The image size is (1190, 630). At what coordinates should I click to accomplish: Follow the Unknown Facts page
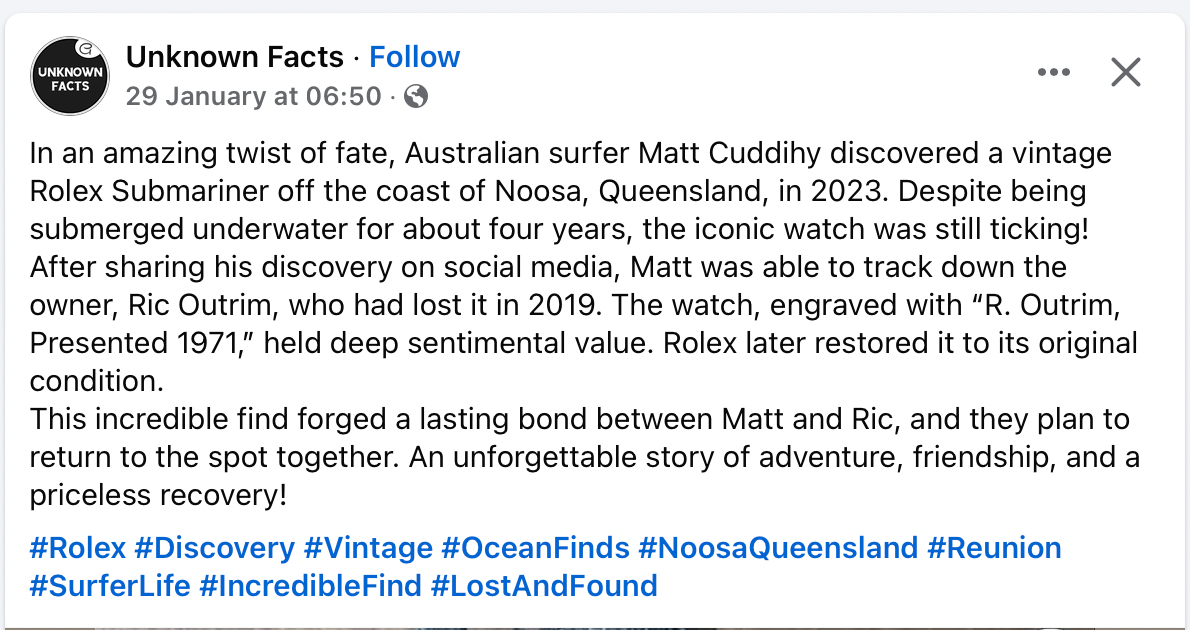(x=415, y=57)
